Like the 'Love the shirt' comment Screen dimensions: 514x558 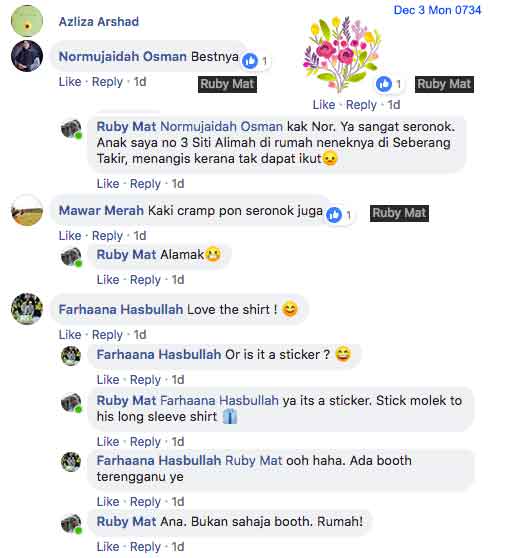(70, 335)
